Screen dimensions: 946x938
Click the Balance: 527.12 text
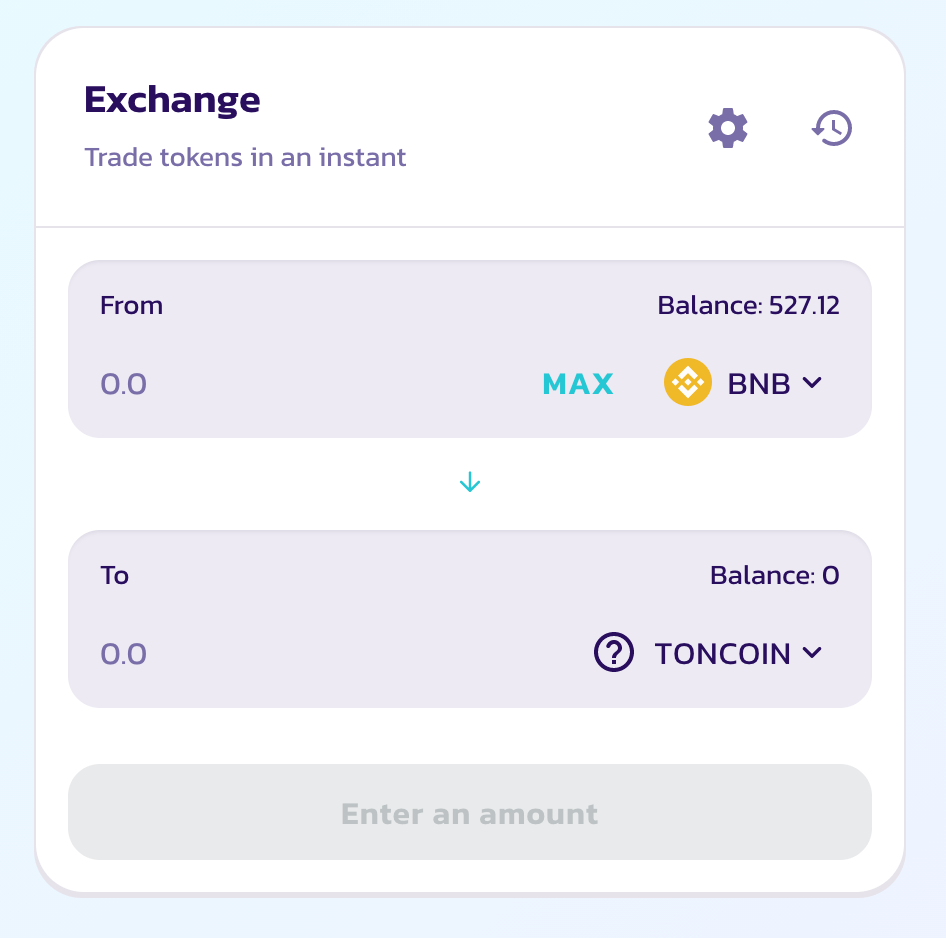pos(748,305)
